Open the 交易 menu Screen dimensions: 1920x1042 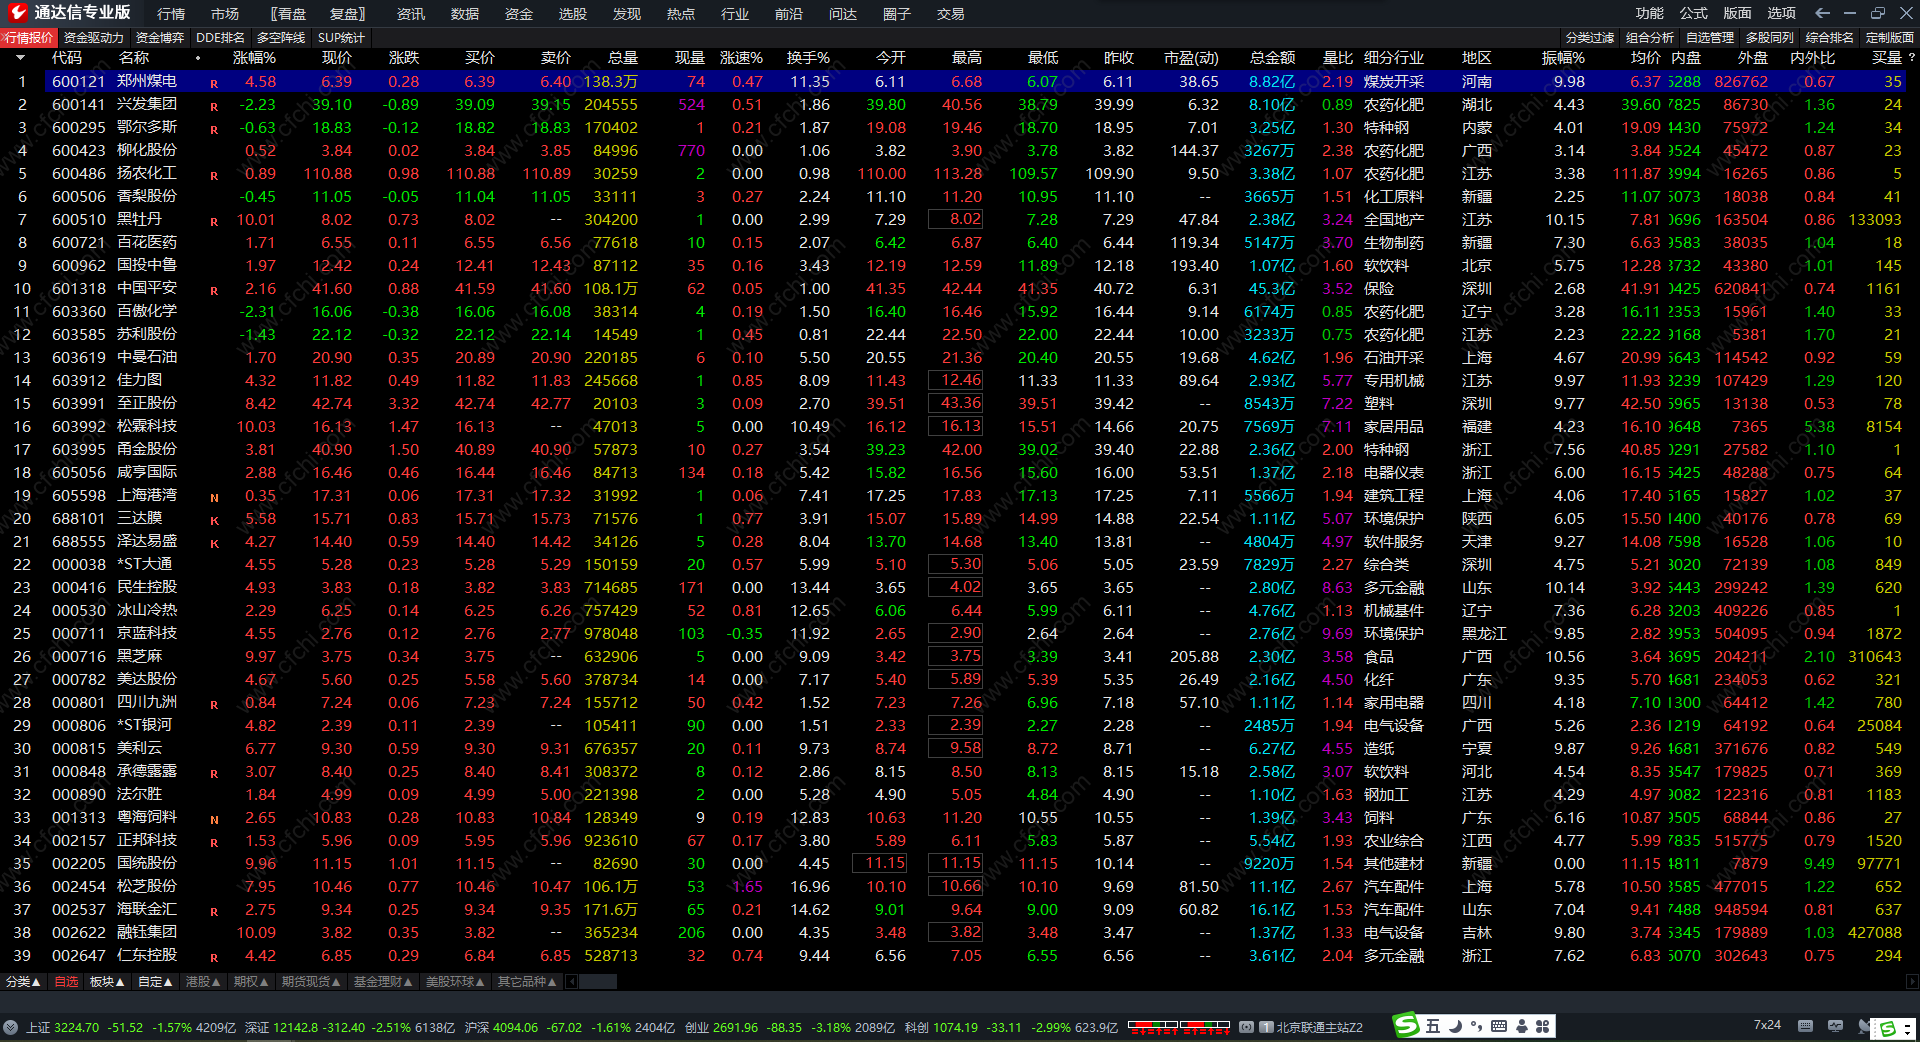pyautogui.click(x=951, y=14)
